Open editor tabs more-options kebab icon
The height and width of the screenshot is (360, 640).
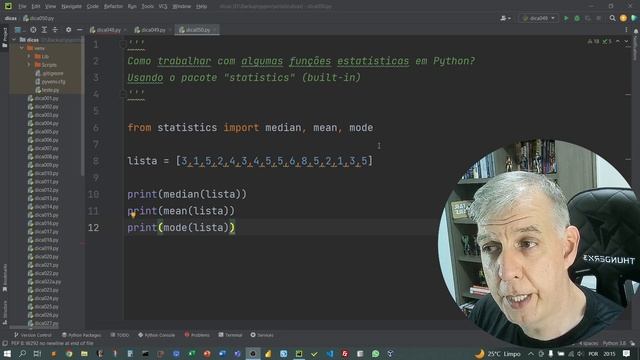[x=626, y=30]
